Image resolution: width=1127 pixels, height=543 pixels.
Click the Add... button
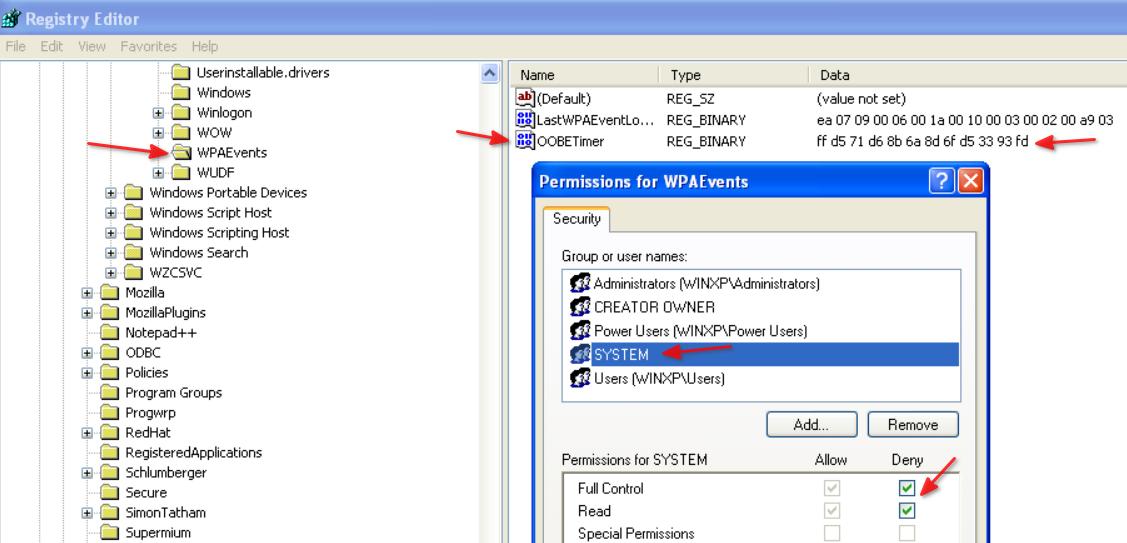tap(811, 425)
